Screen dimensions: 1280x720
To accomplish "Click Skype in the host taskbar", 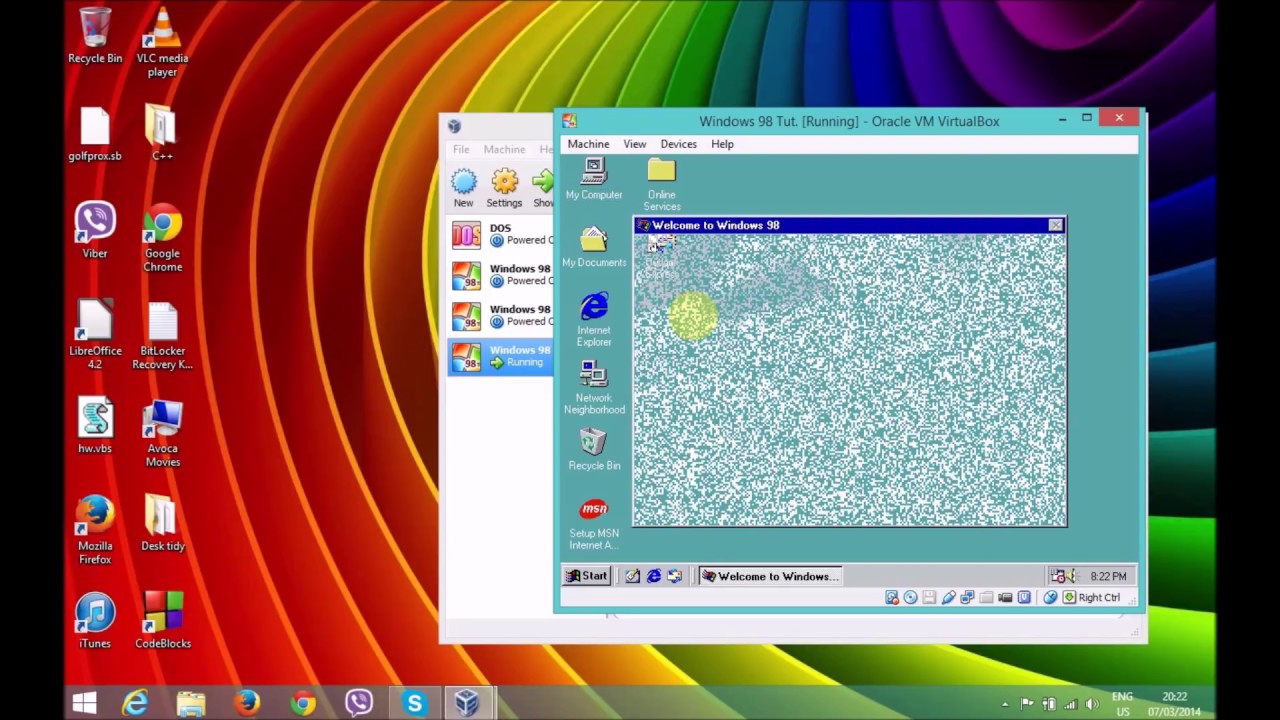I will (414, 703).
